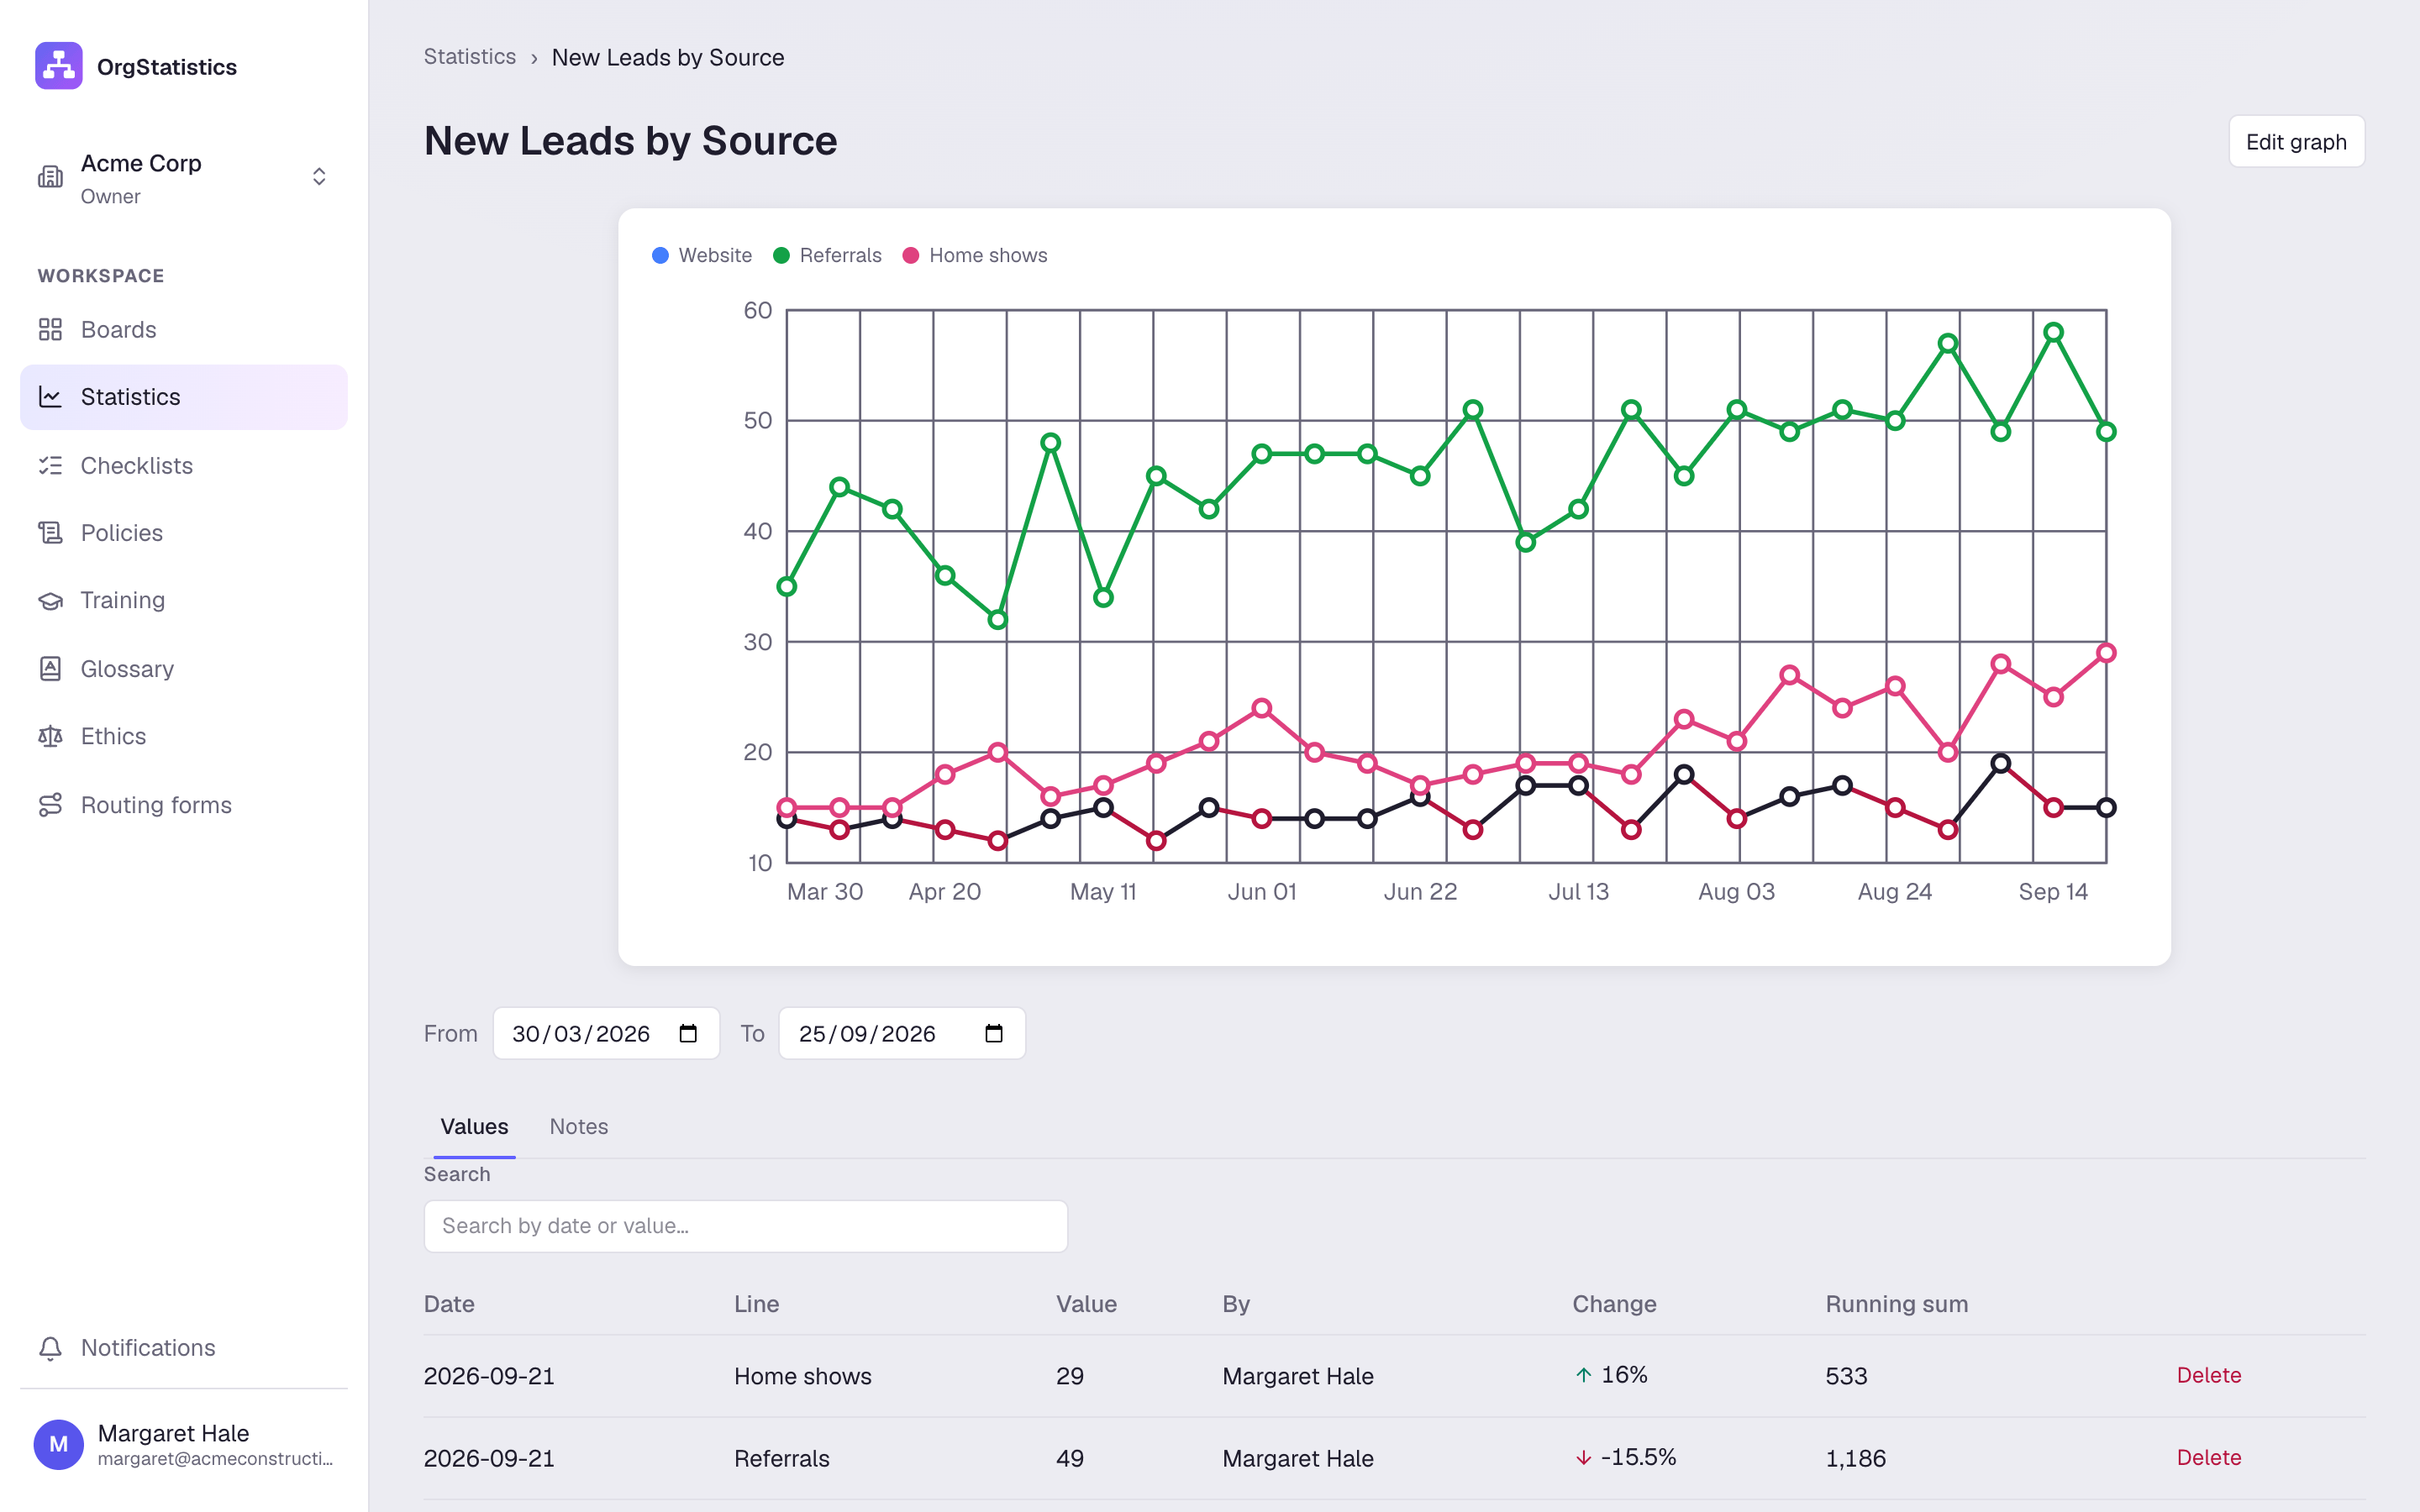Open the To date calendar picker icon

click(994, 1033)
